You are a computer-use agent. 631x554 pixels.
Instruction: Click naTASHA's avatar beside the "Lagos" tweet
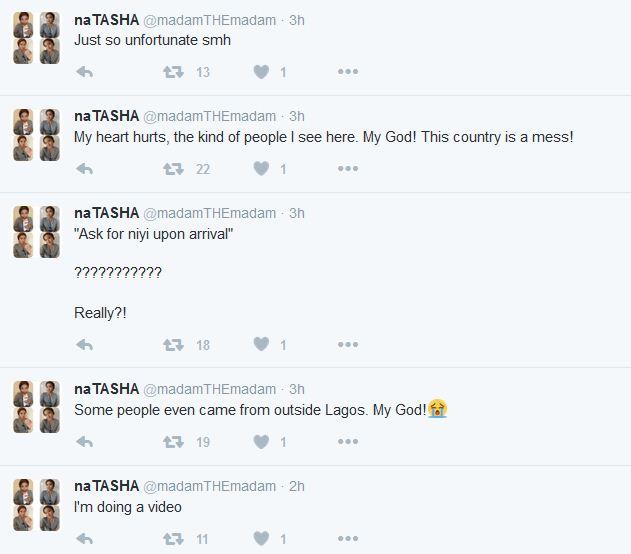point(37,406)
